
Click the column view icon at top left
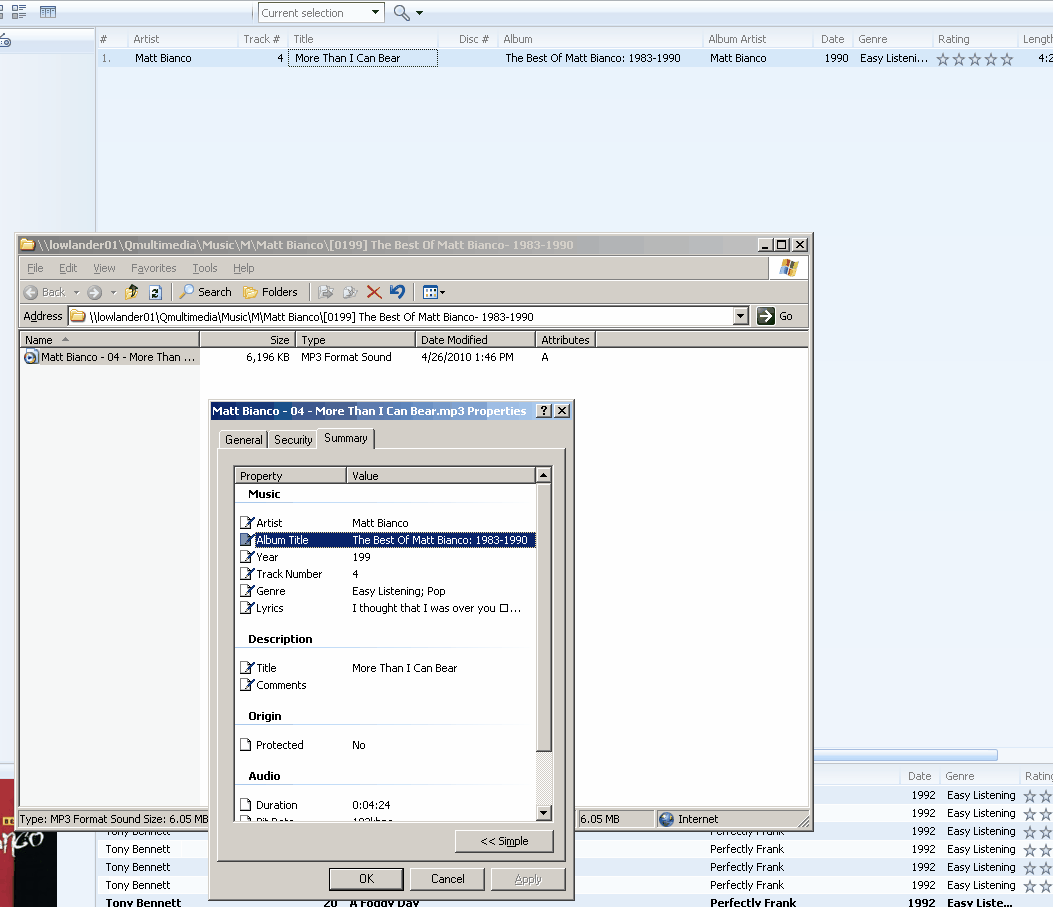click(48, 12)
